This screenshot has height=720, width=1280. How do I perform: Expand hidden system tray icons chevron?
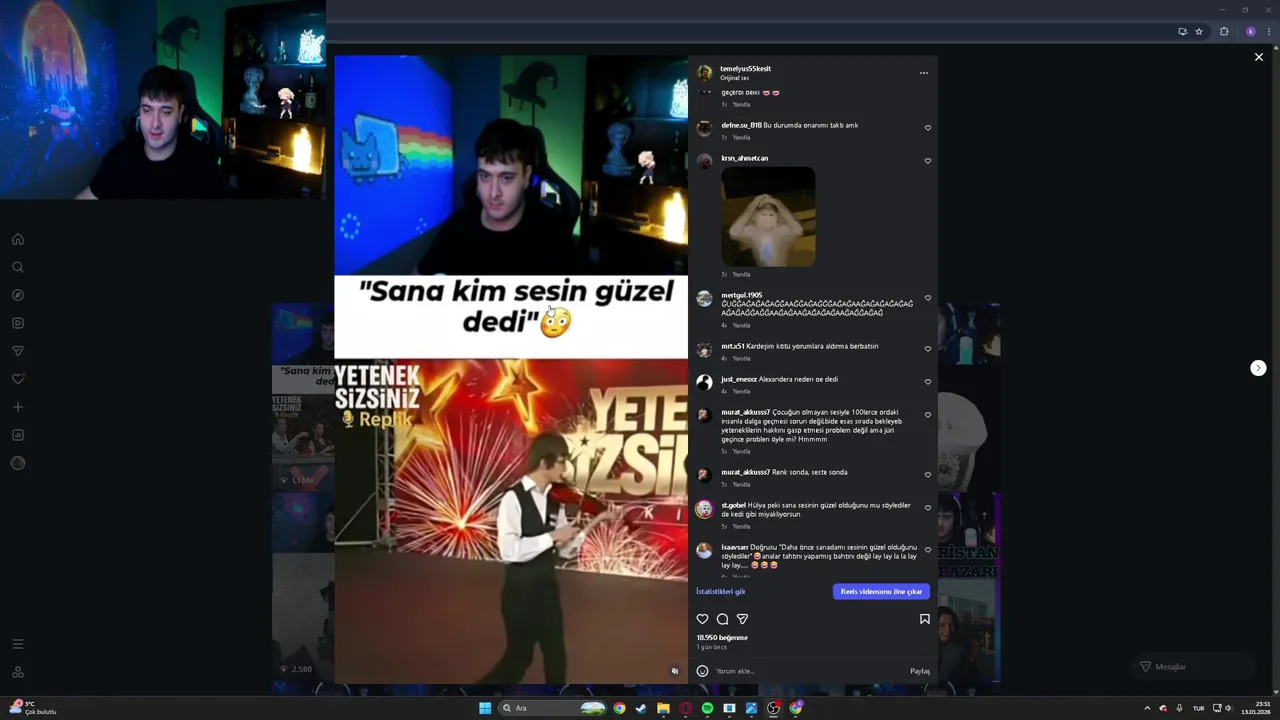click(1147, 708)
